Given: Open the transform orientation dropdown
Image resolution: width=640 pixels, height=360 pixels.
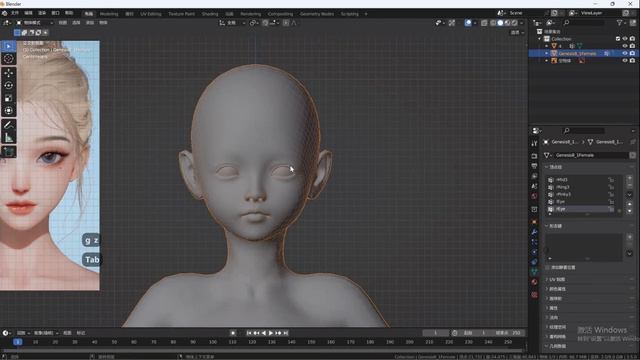Looking at the screenshot, I should (x=233, y=23).
